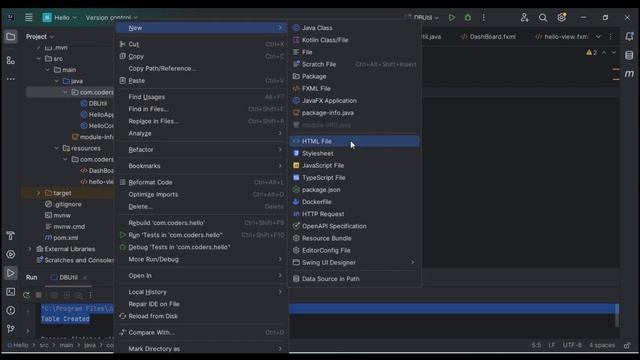Viewport: 640px width, 360px height.
Task: Open Run toolbar more options
Action: coord(90,295)
